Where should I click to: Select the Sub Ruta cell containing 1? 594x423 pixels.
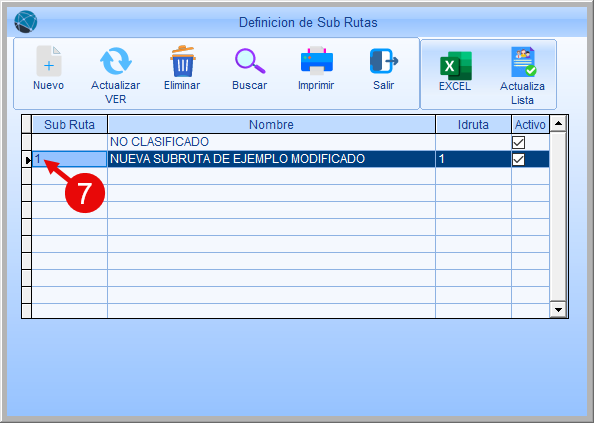tap(69, 159)
